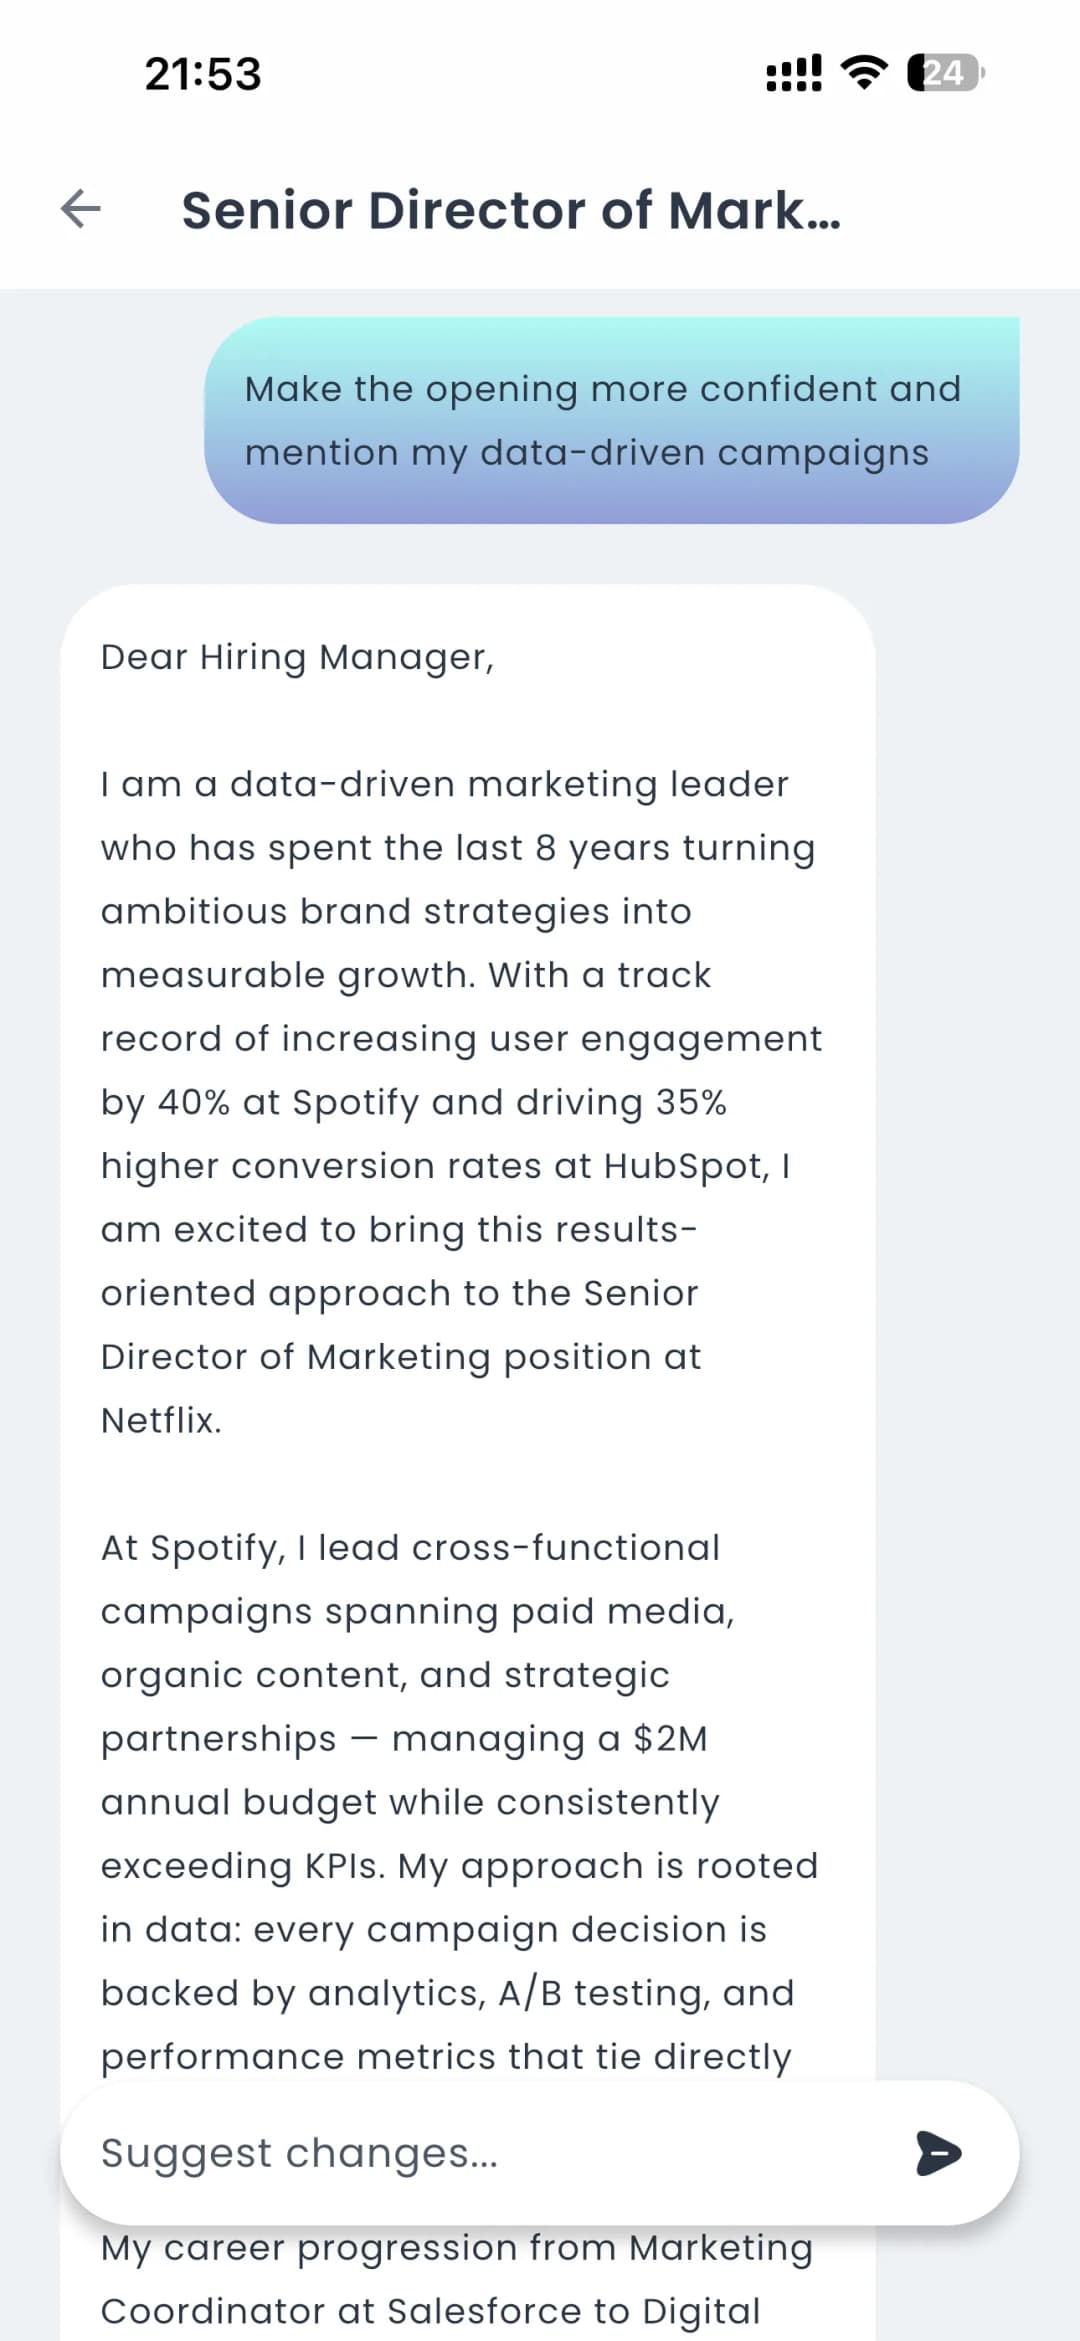Viewport: 1080px width, 2341px height.
Task: Tap the word 'HubSpot' in the letter
Action: [684, 1166]
